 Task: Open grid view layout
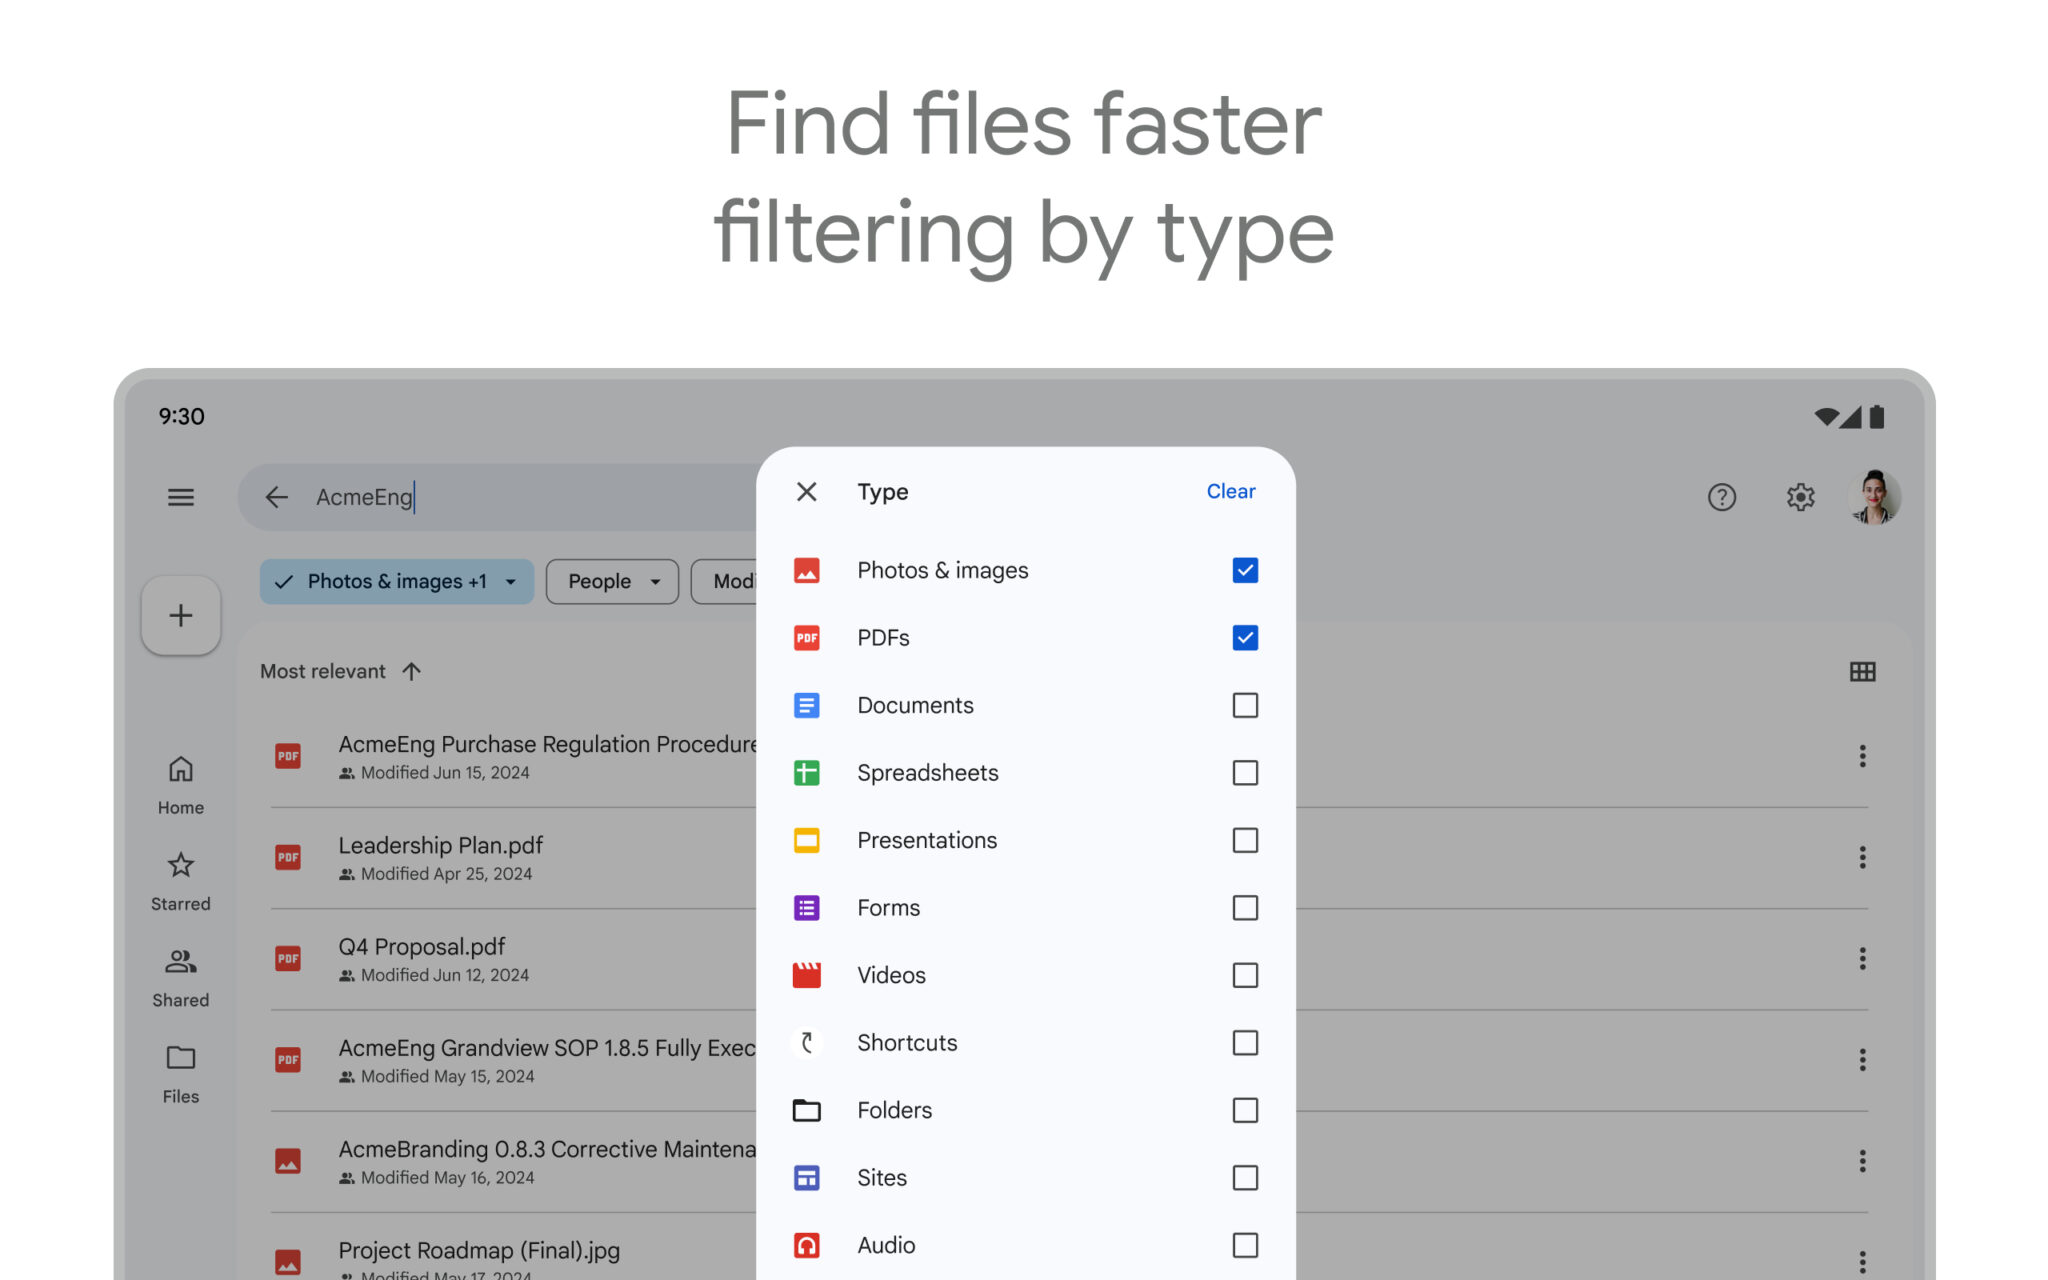[x=1862, y=671]
